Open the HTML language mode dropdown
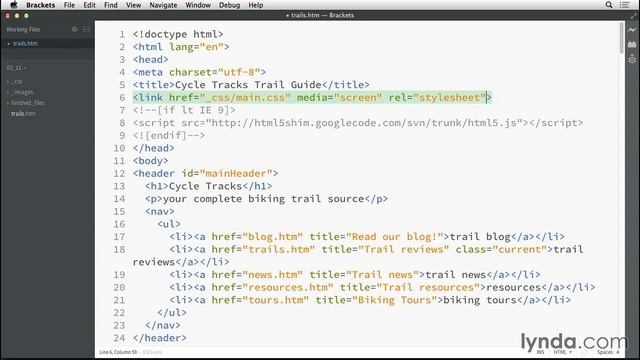This screenshot has height=360, width=640. tap(562, 352)
